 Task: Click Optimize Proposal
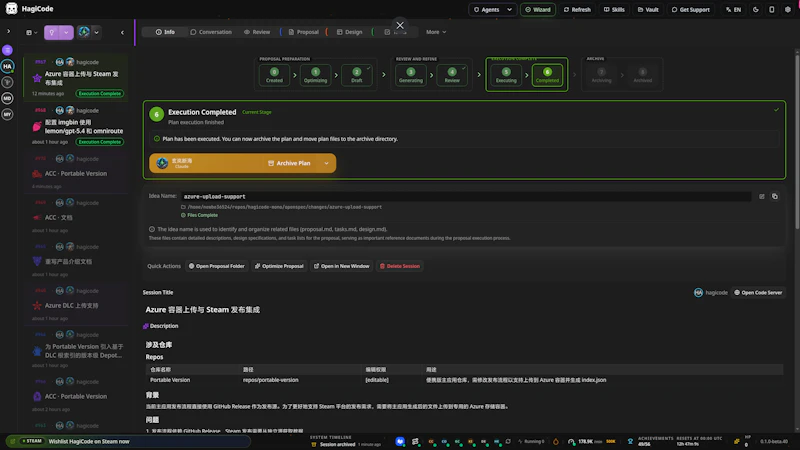(279, 266)
